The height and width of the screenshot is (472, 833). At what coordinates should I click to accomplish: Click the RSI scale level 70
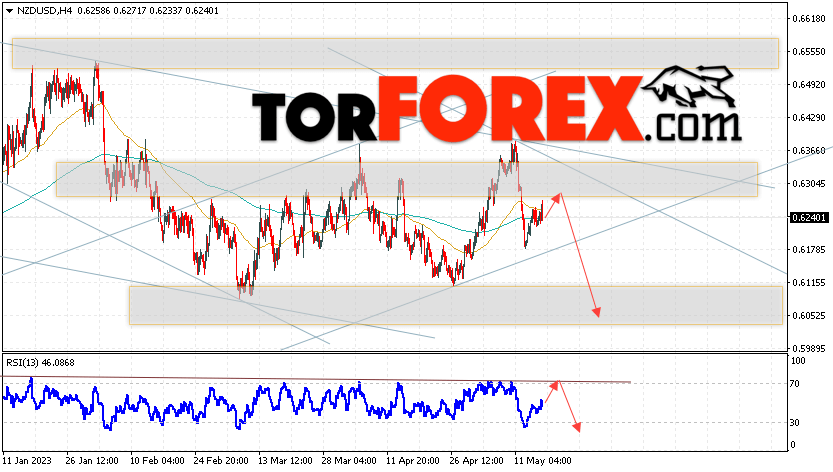tap(795, 384)
